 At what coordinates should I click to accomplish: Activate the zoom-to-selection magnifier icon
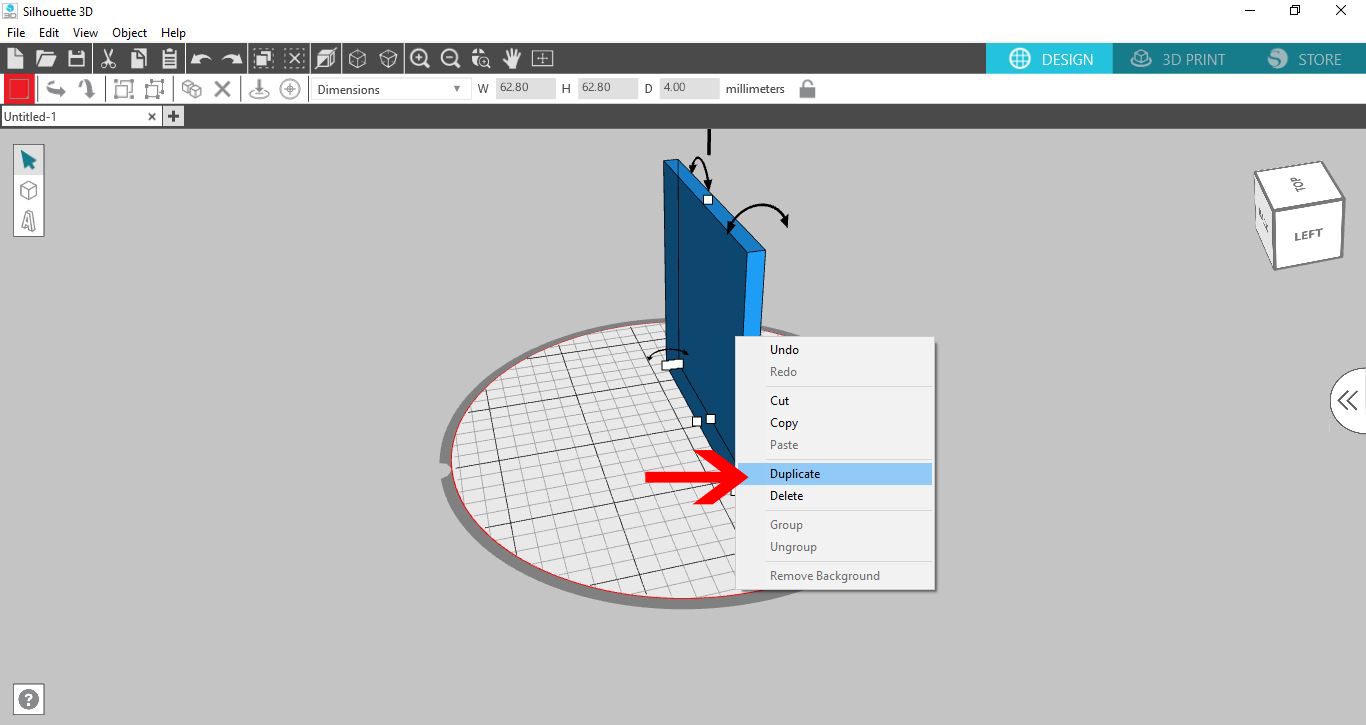481,58
